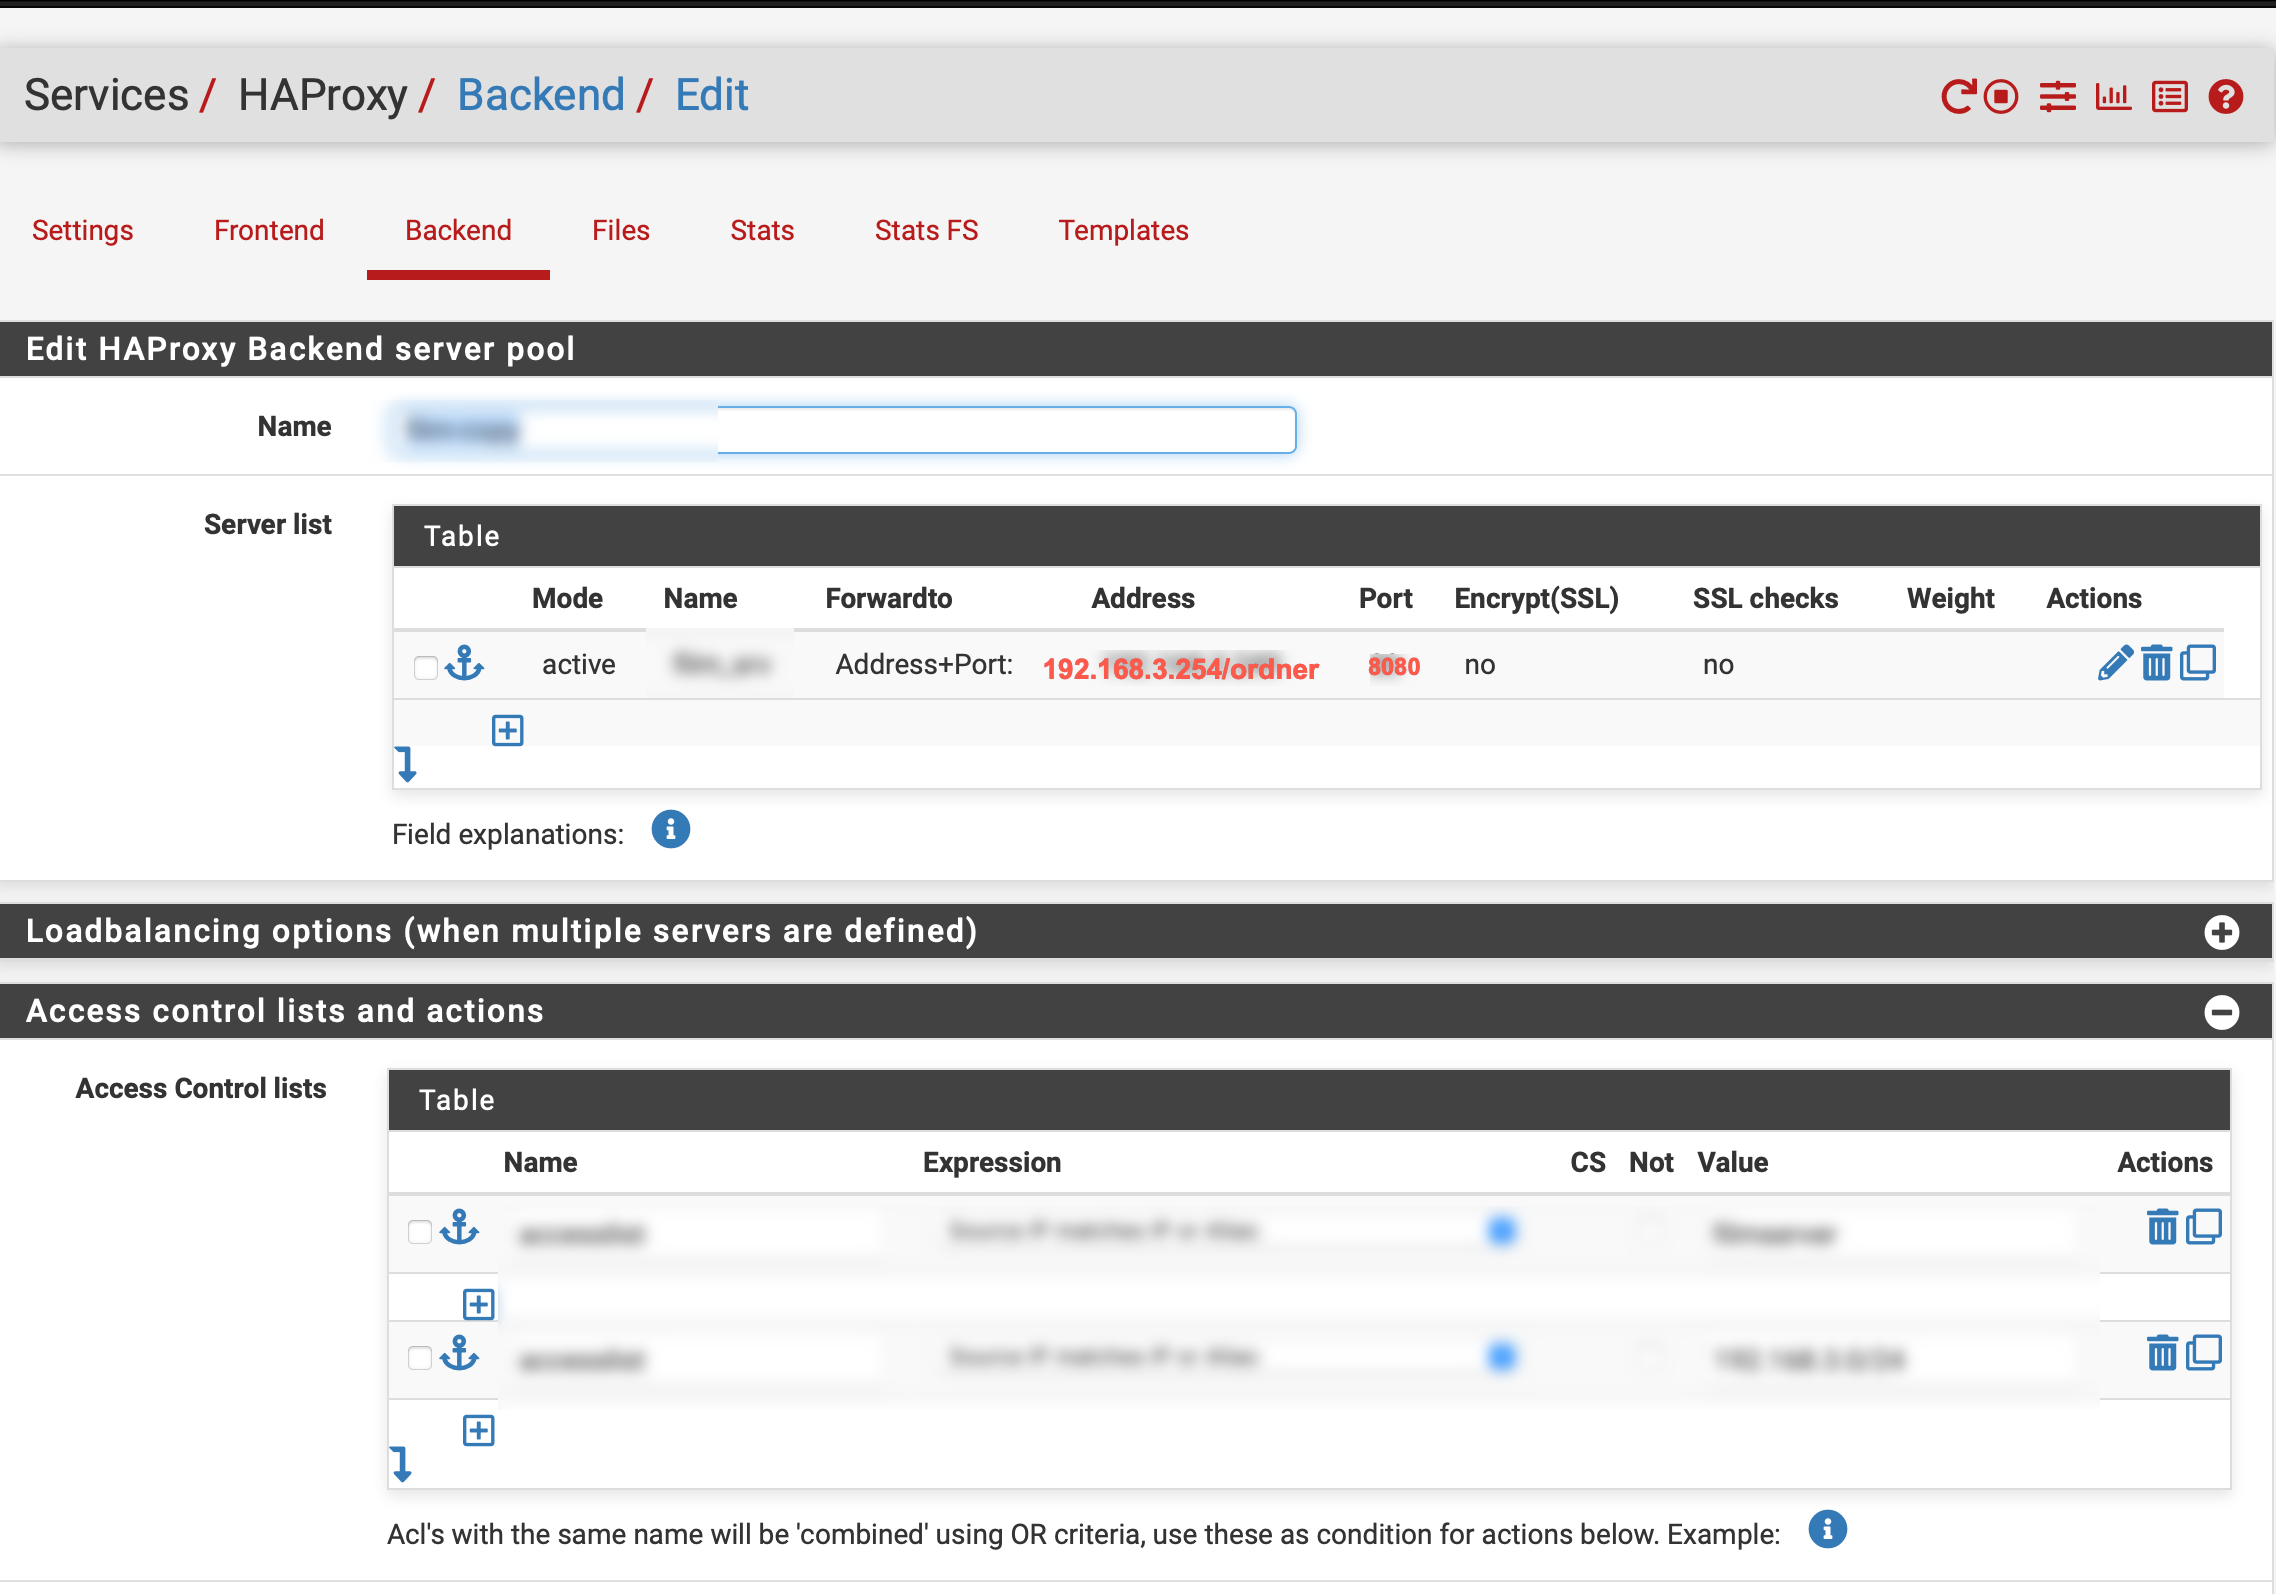Check the active server row checkbox
The width and height of the screenshot is (2276, 1594).
(426, 667)
